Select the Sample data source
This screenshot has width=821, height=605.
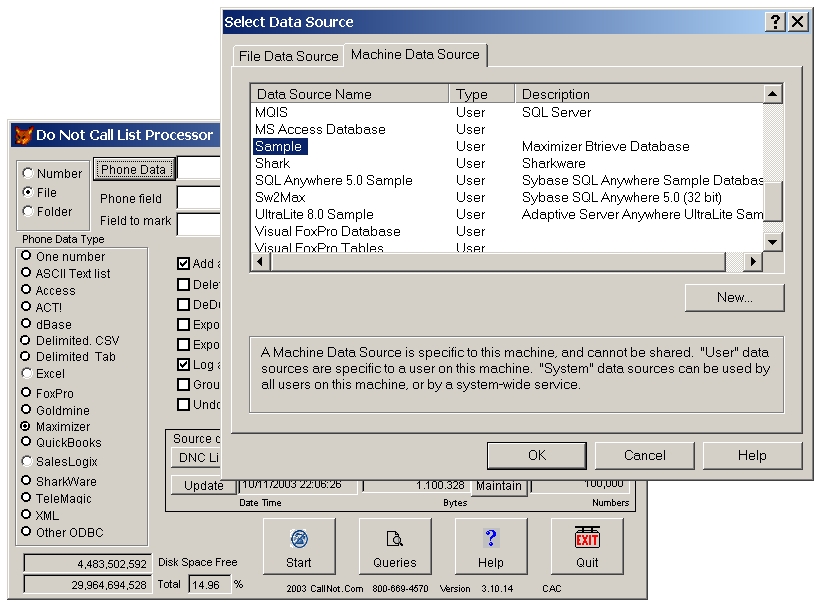click(507, 146)
